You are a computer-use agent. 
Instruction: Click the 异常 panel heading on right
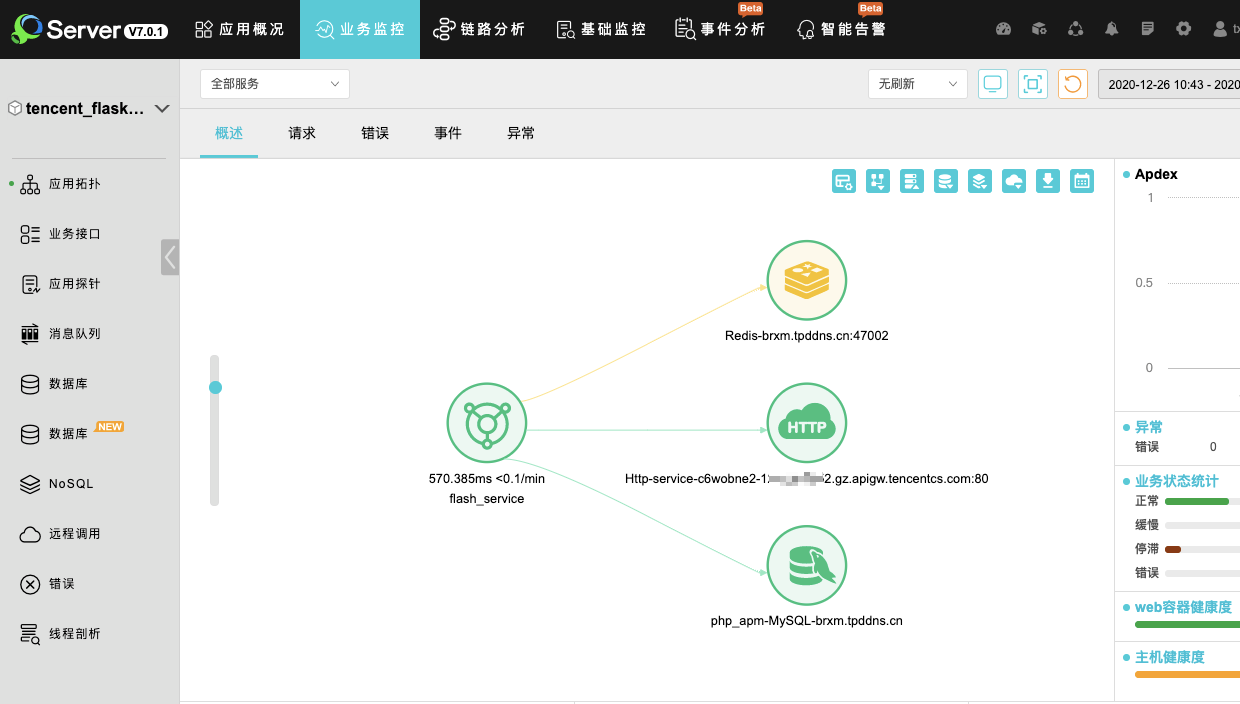click(x=1149, y=427)
